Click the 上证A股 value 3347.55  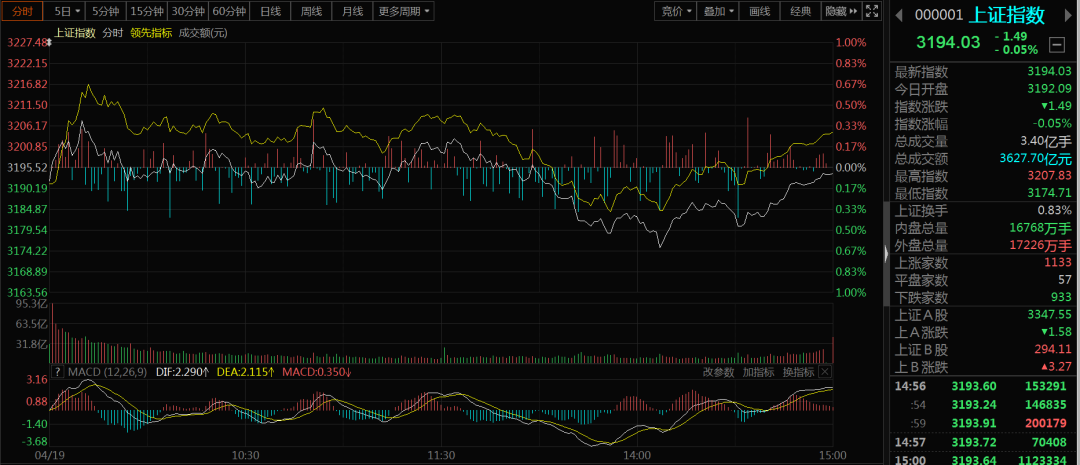pyautogui.click(x=1049, y=315)
